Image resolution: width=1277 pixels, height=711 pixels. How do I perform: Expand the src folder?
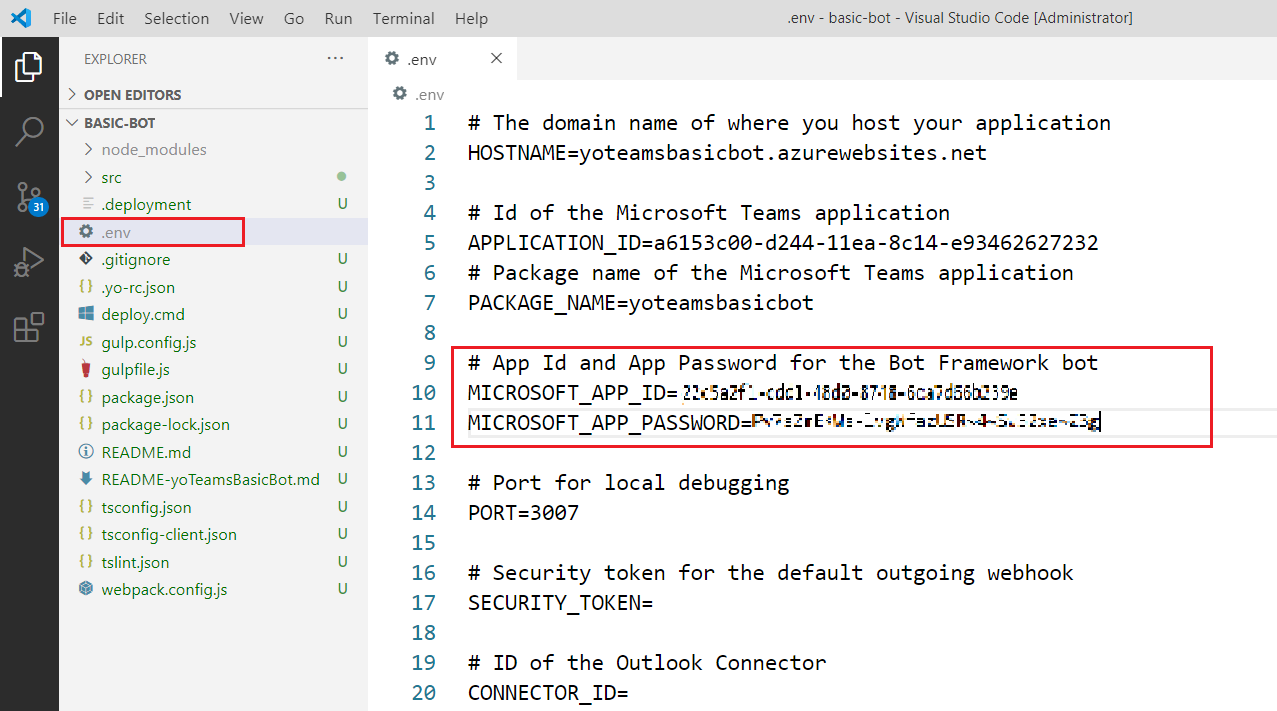pos(111,177)
